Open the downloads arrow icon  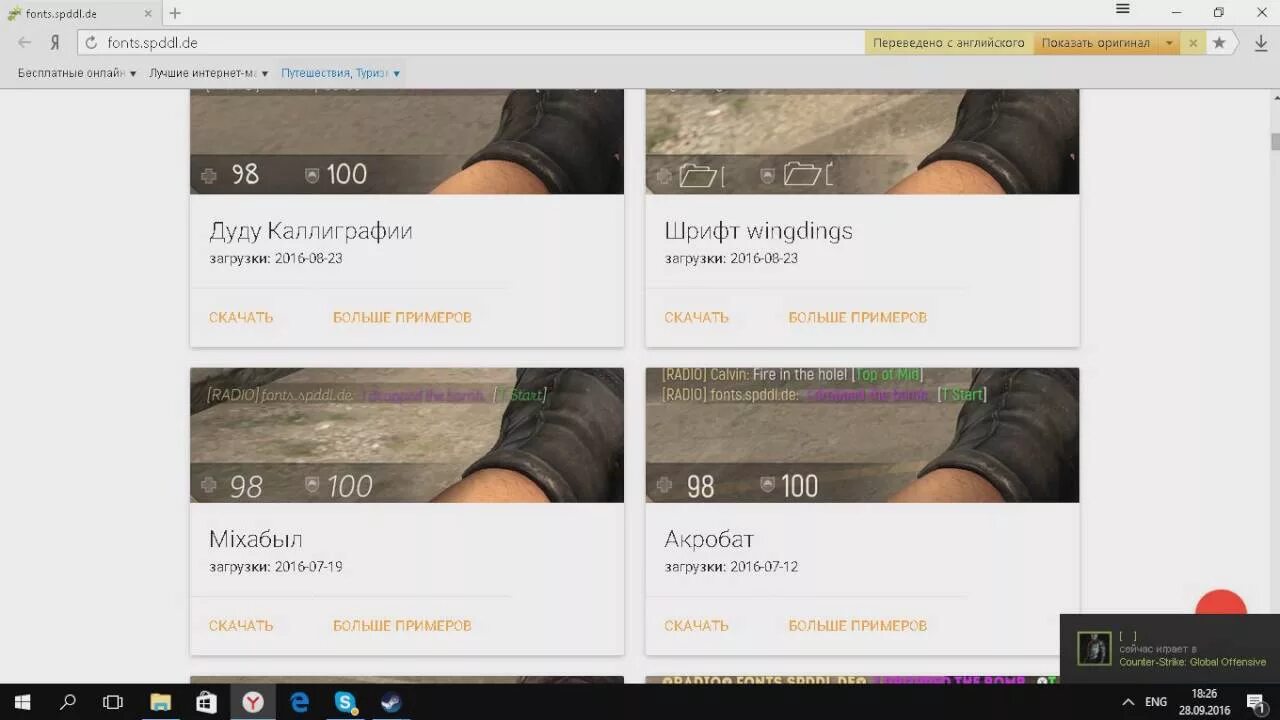click(1260, 43)
